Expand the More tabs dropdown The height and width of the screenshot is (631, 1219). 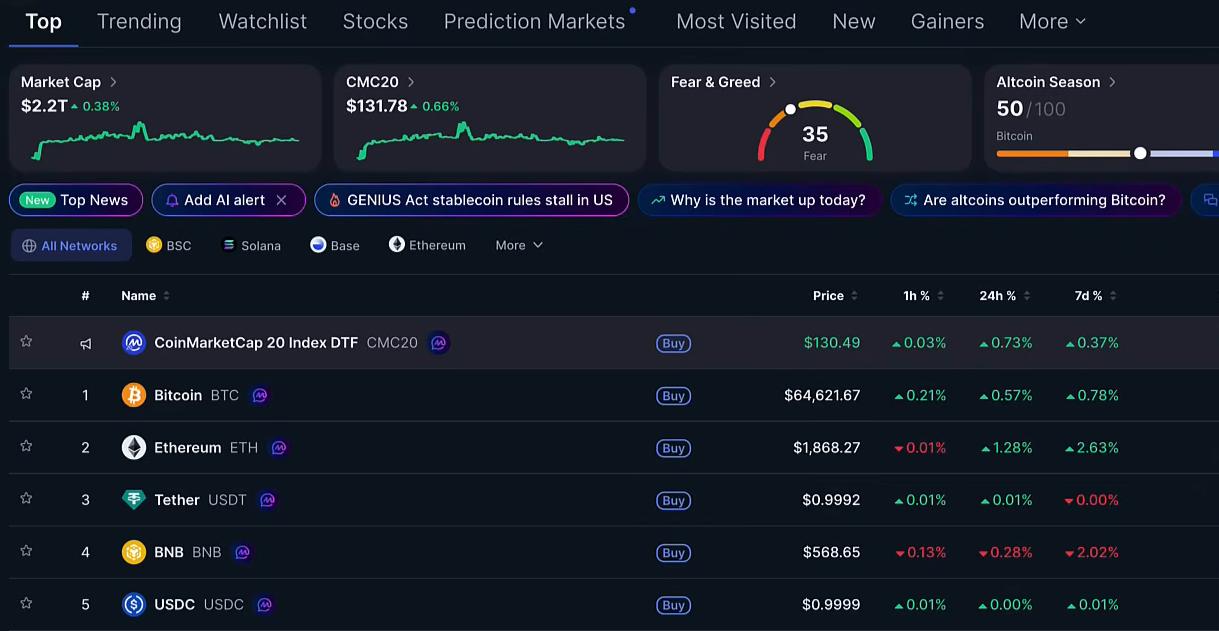[x=1052, y=21]
